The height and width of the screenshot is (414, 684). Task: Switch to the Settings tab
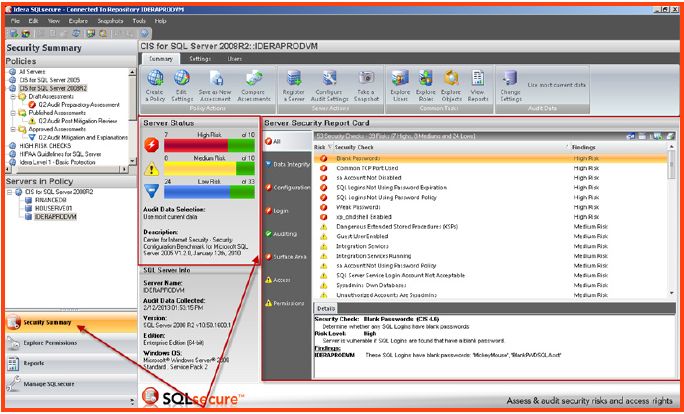[x=200, y=59]
